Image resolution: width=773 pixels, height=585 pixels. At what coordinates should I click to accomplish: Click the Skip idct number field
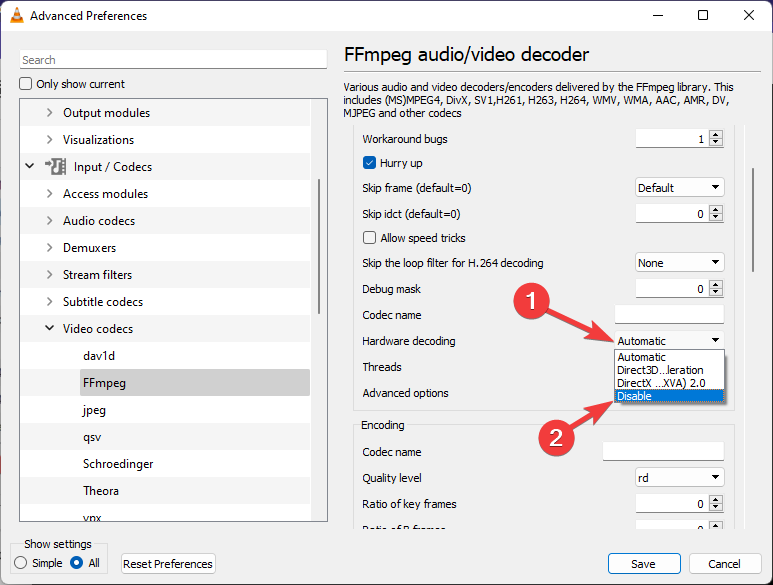[671, 213]
